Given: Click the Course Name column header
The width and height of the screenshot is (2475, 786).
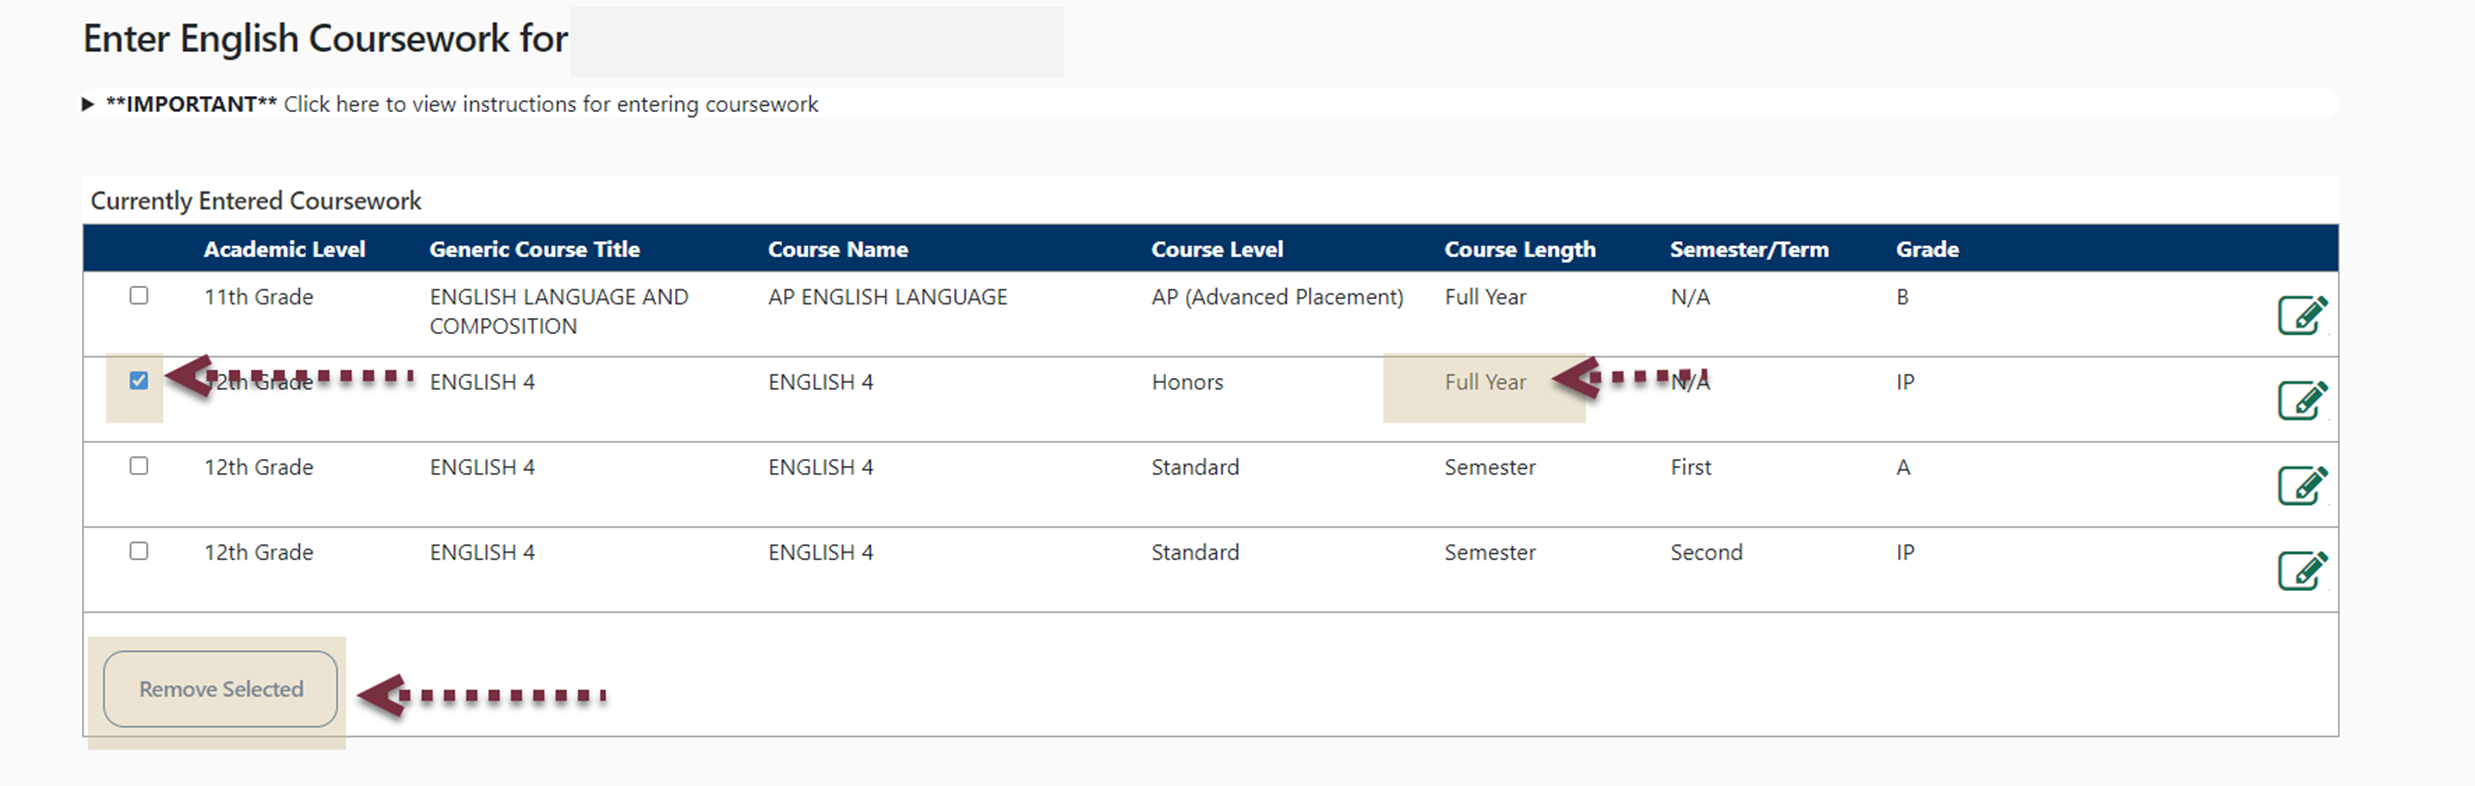Looking at the screenshot, I should click(x=838, y=249).
